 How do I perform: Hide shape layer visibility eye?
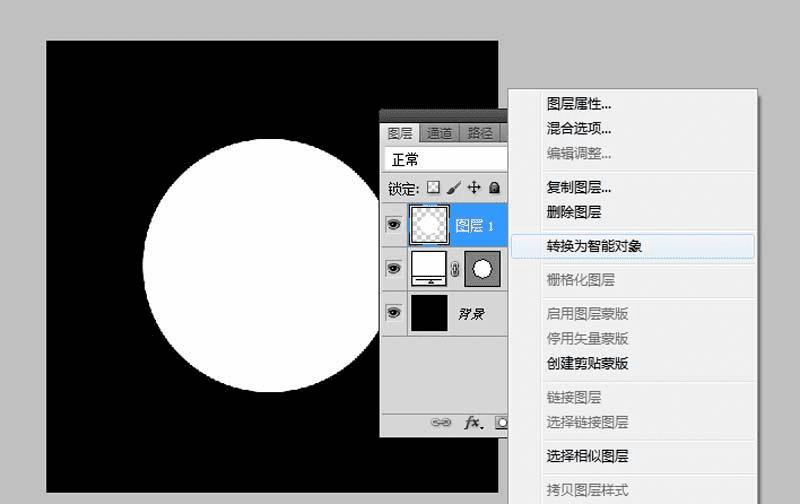393,268
